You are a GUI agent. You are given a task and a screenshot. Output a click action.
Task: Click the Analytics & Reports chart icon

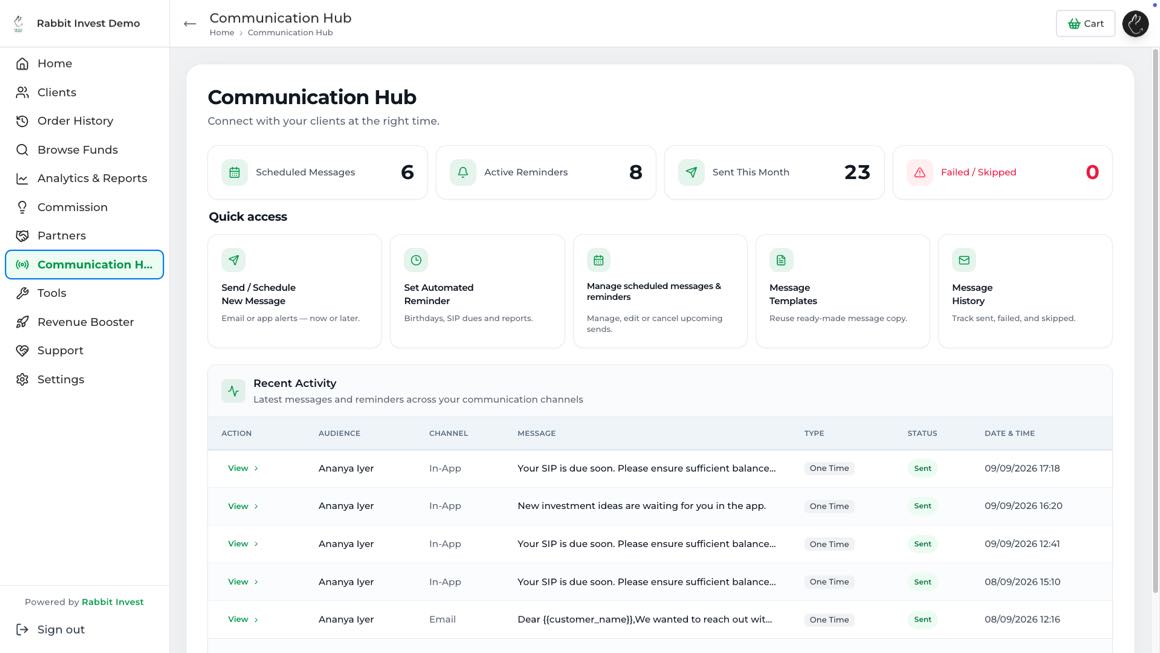[22, 178]
